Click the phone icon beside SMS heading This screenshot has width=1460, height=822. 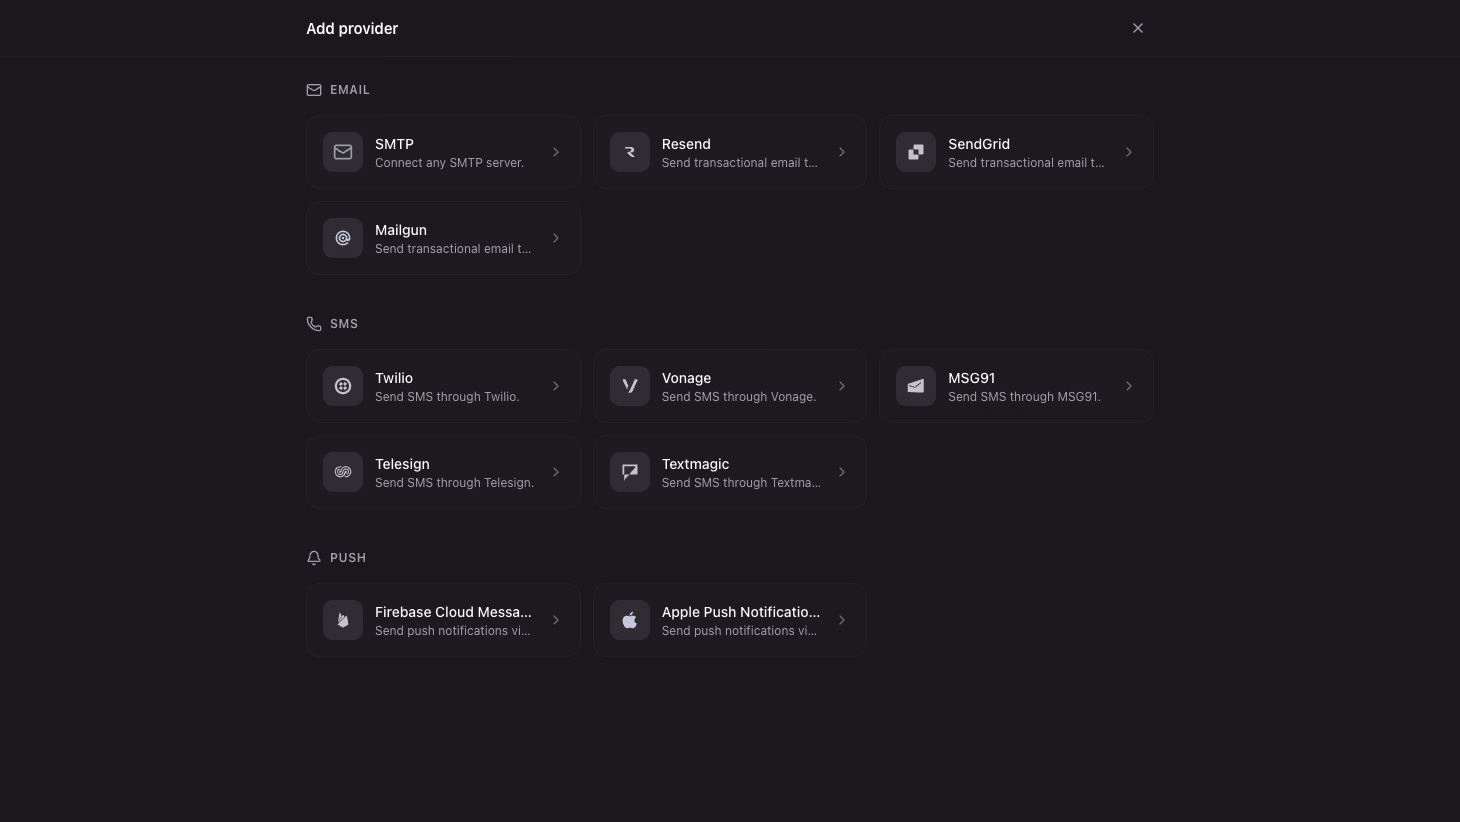click(x=314, y=324)
